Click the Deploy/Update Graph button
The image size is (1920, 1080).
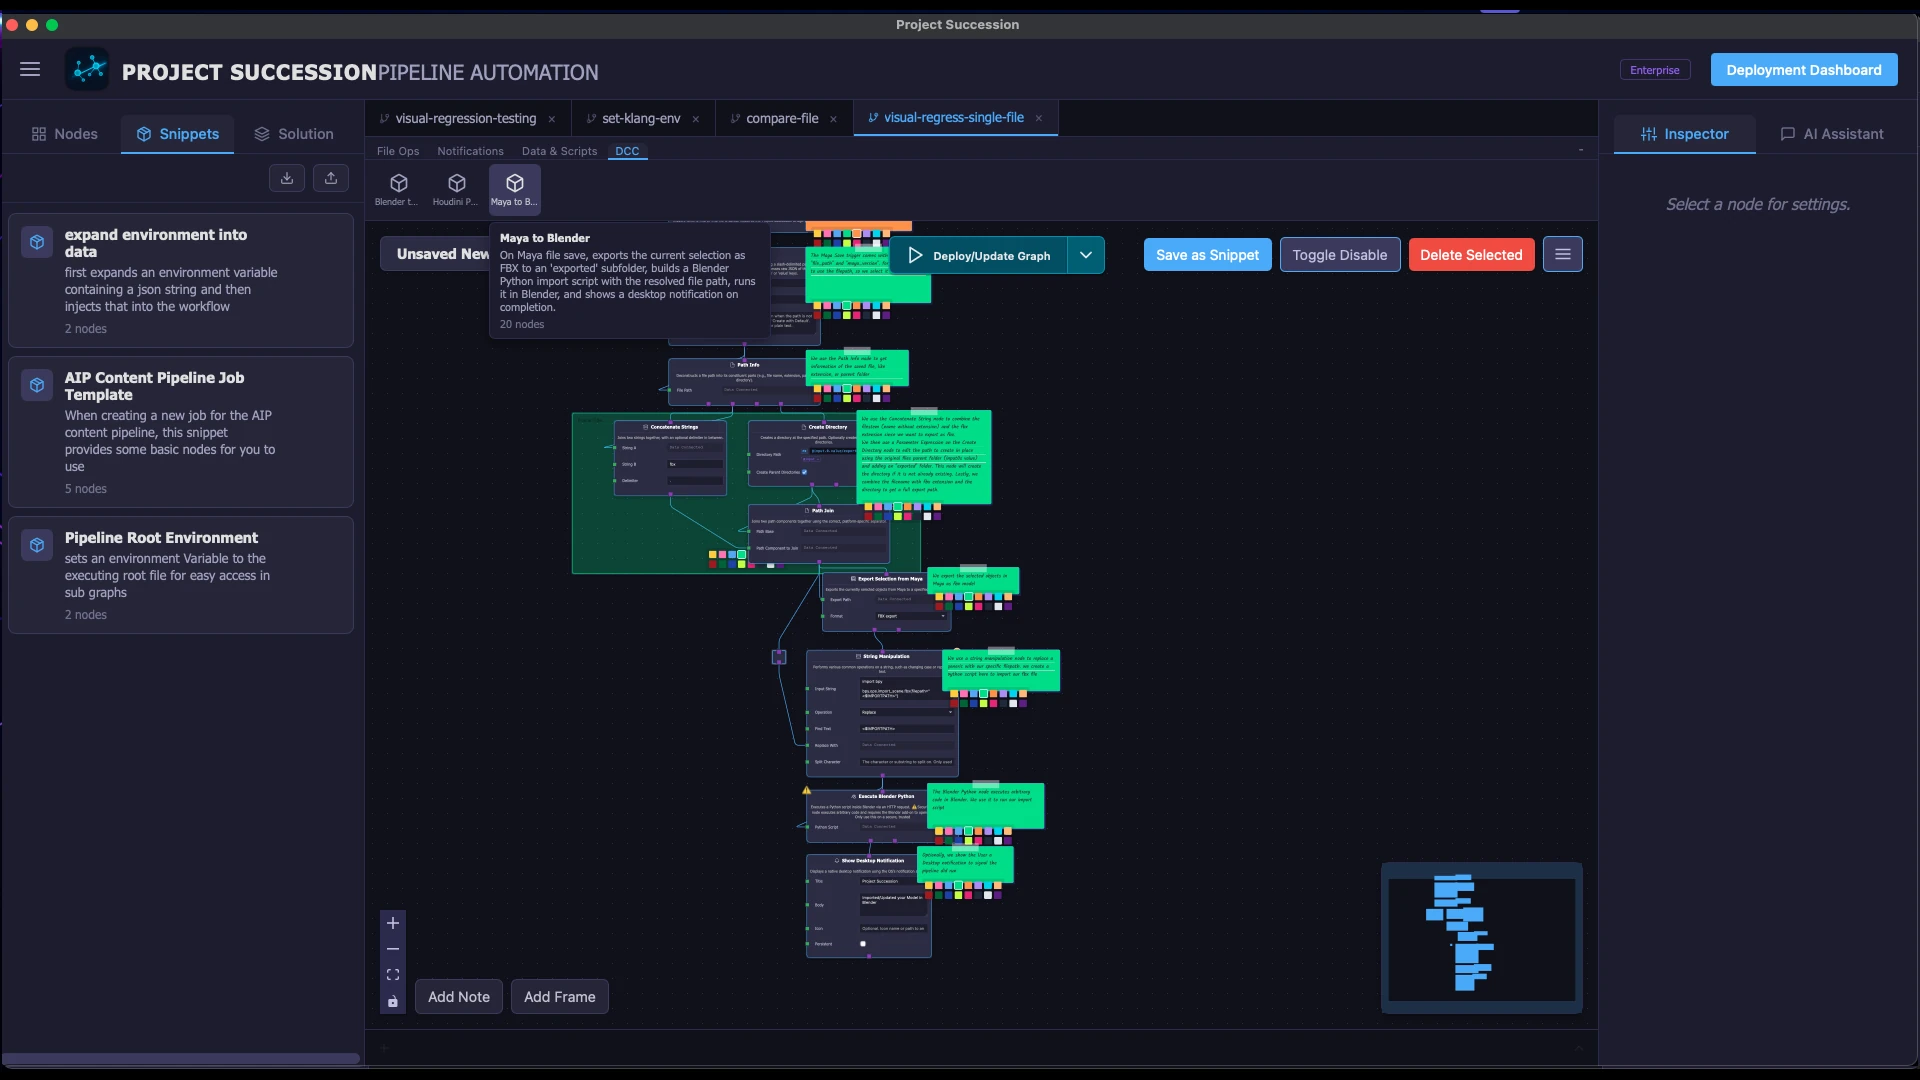(979, 255)
